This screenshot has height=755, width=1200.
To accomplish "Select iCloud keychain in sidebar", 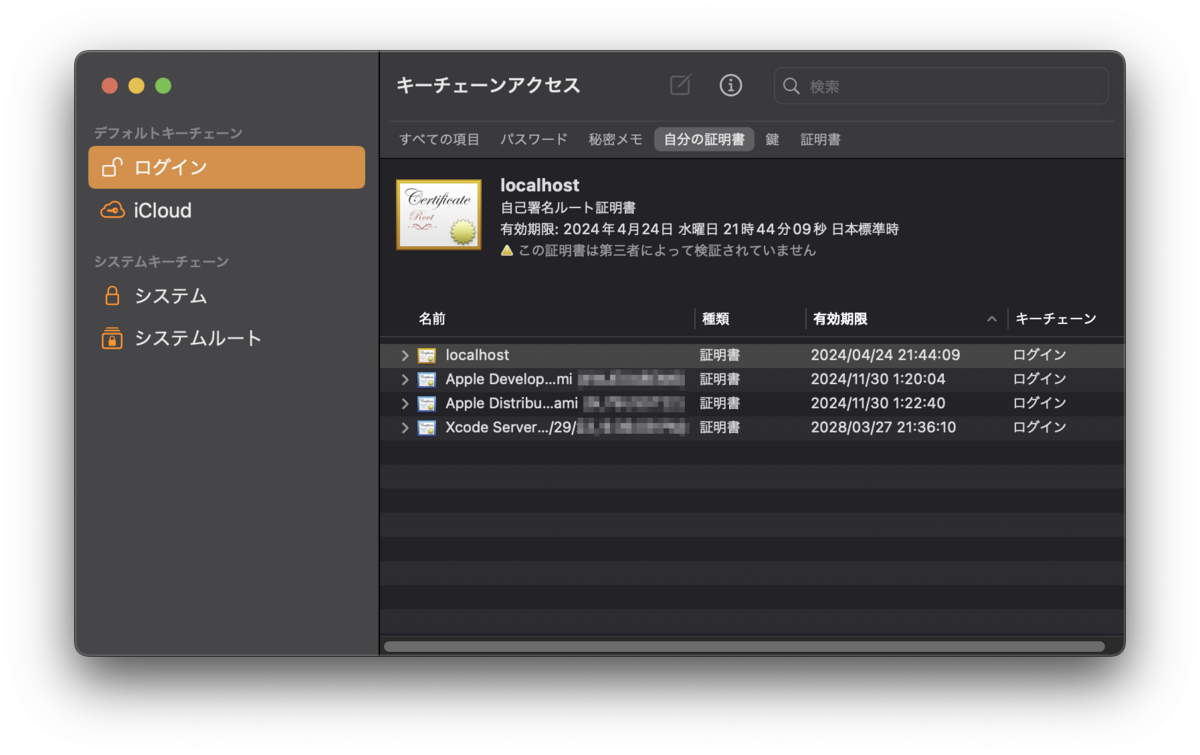I will tap(227, 210).
